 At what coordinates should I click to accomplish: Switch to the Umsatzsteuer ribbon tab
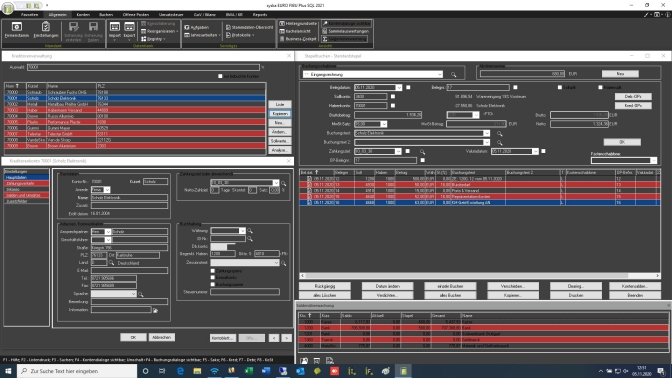171,15
